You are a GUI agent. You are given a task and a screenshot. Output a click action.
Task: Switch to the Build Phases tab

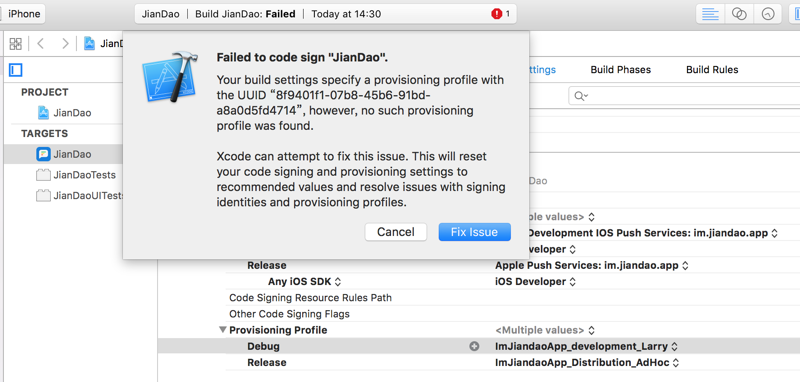[620, 70]
